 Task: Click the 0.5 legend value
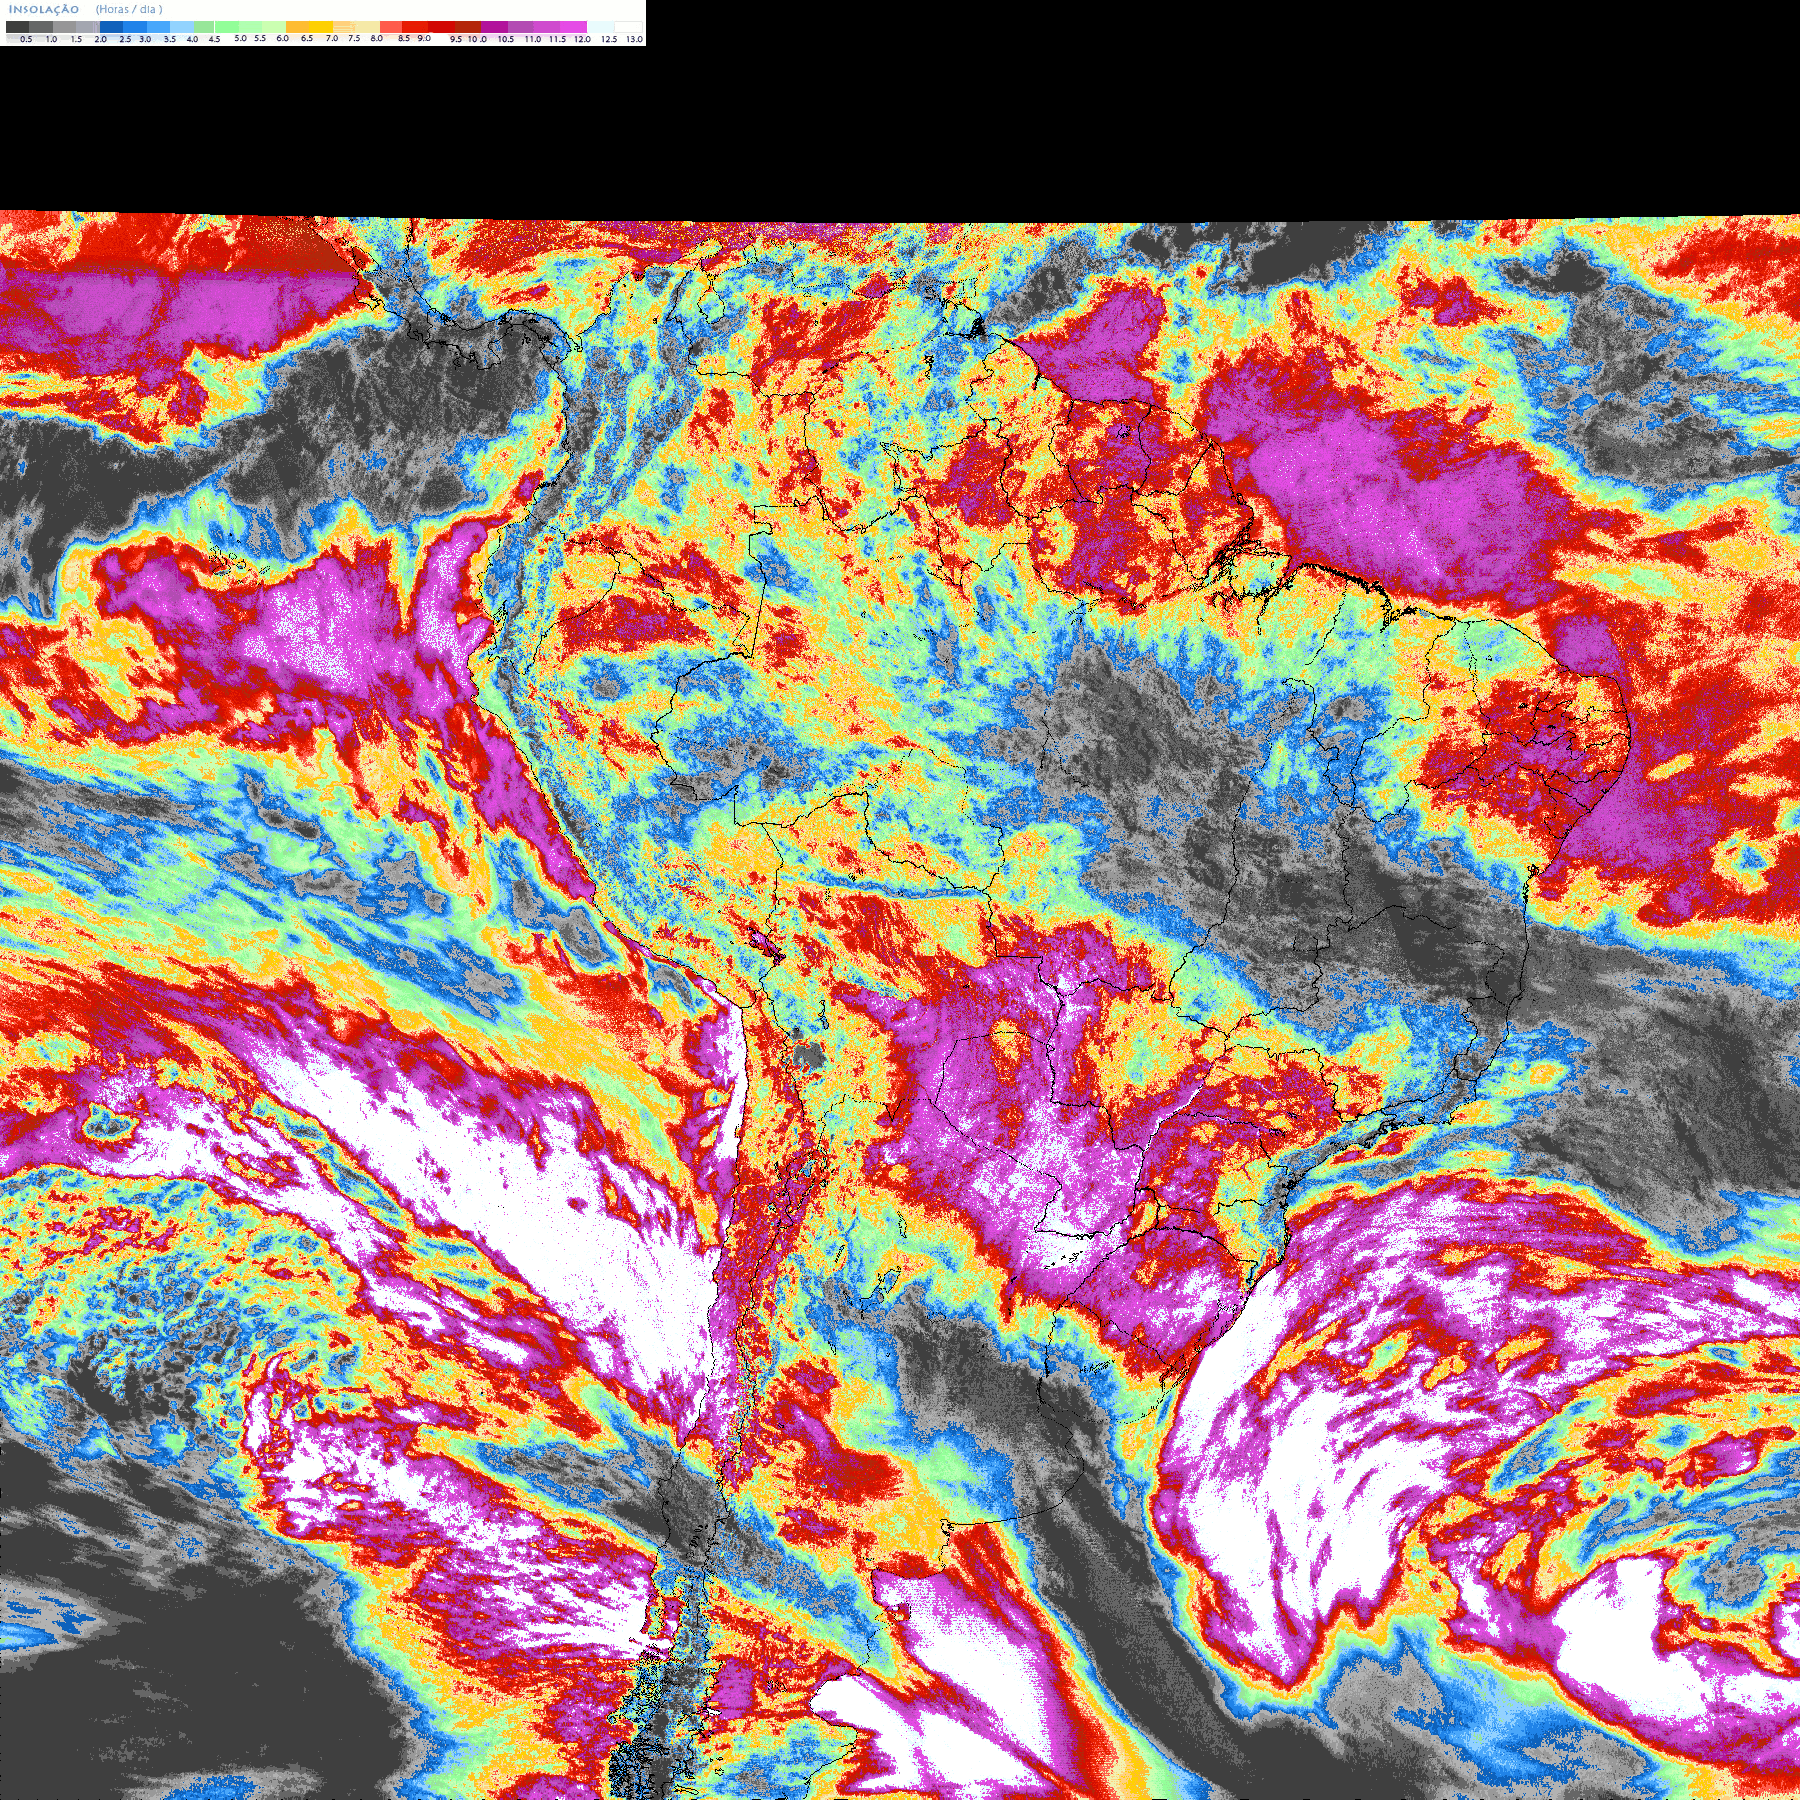[26, 39]
